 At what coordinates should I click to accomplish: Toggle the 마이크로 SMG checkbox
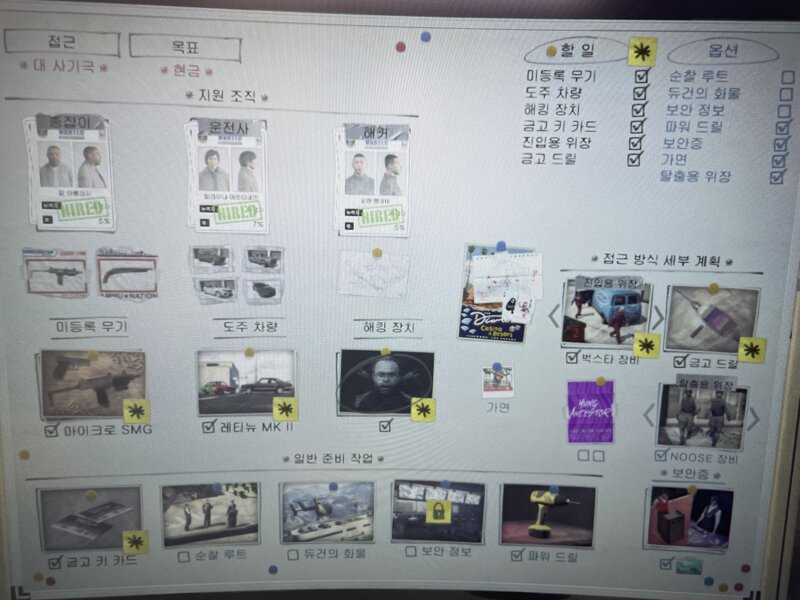52,430
